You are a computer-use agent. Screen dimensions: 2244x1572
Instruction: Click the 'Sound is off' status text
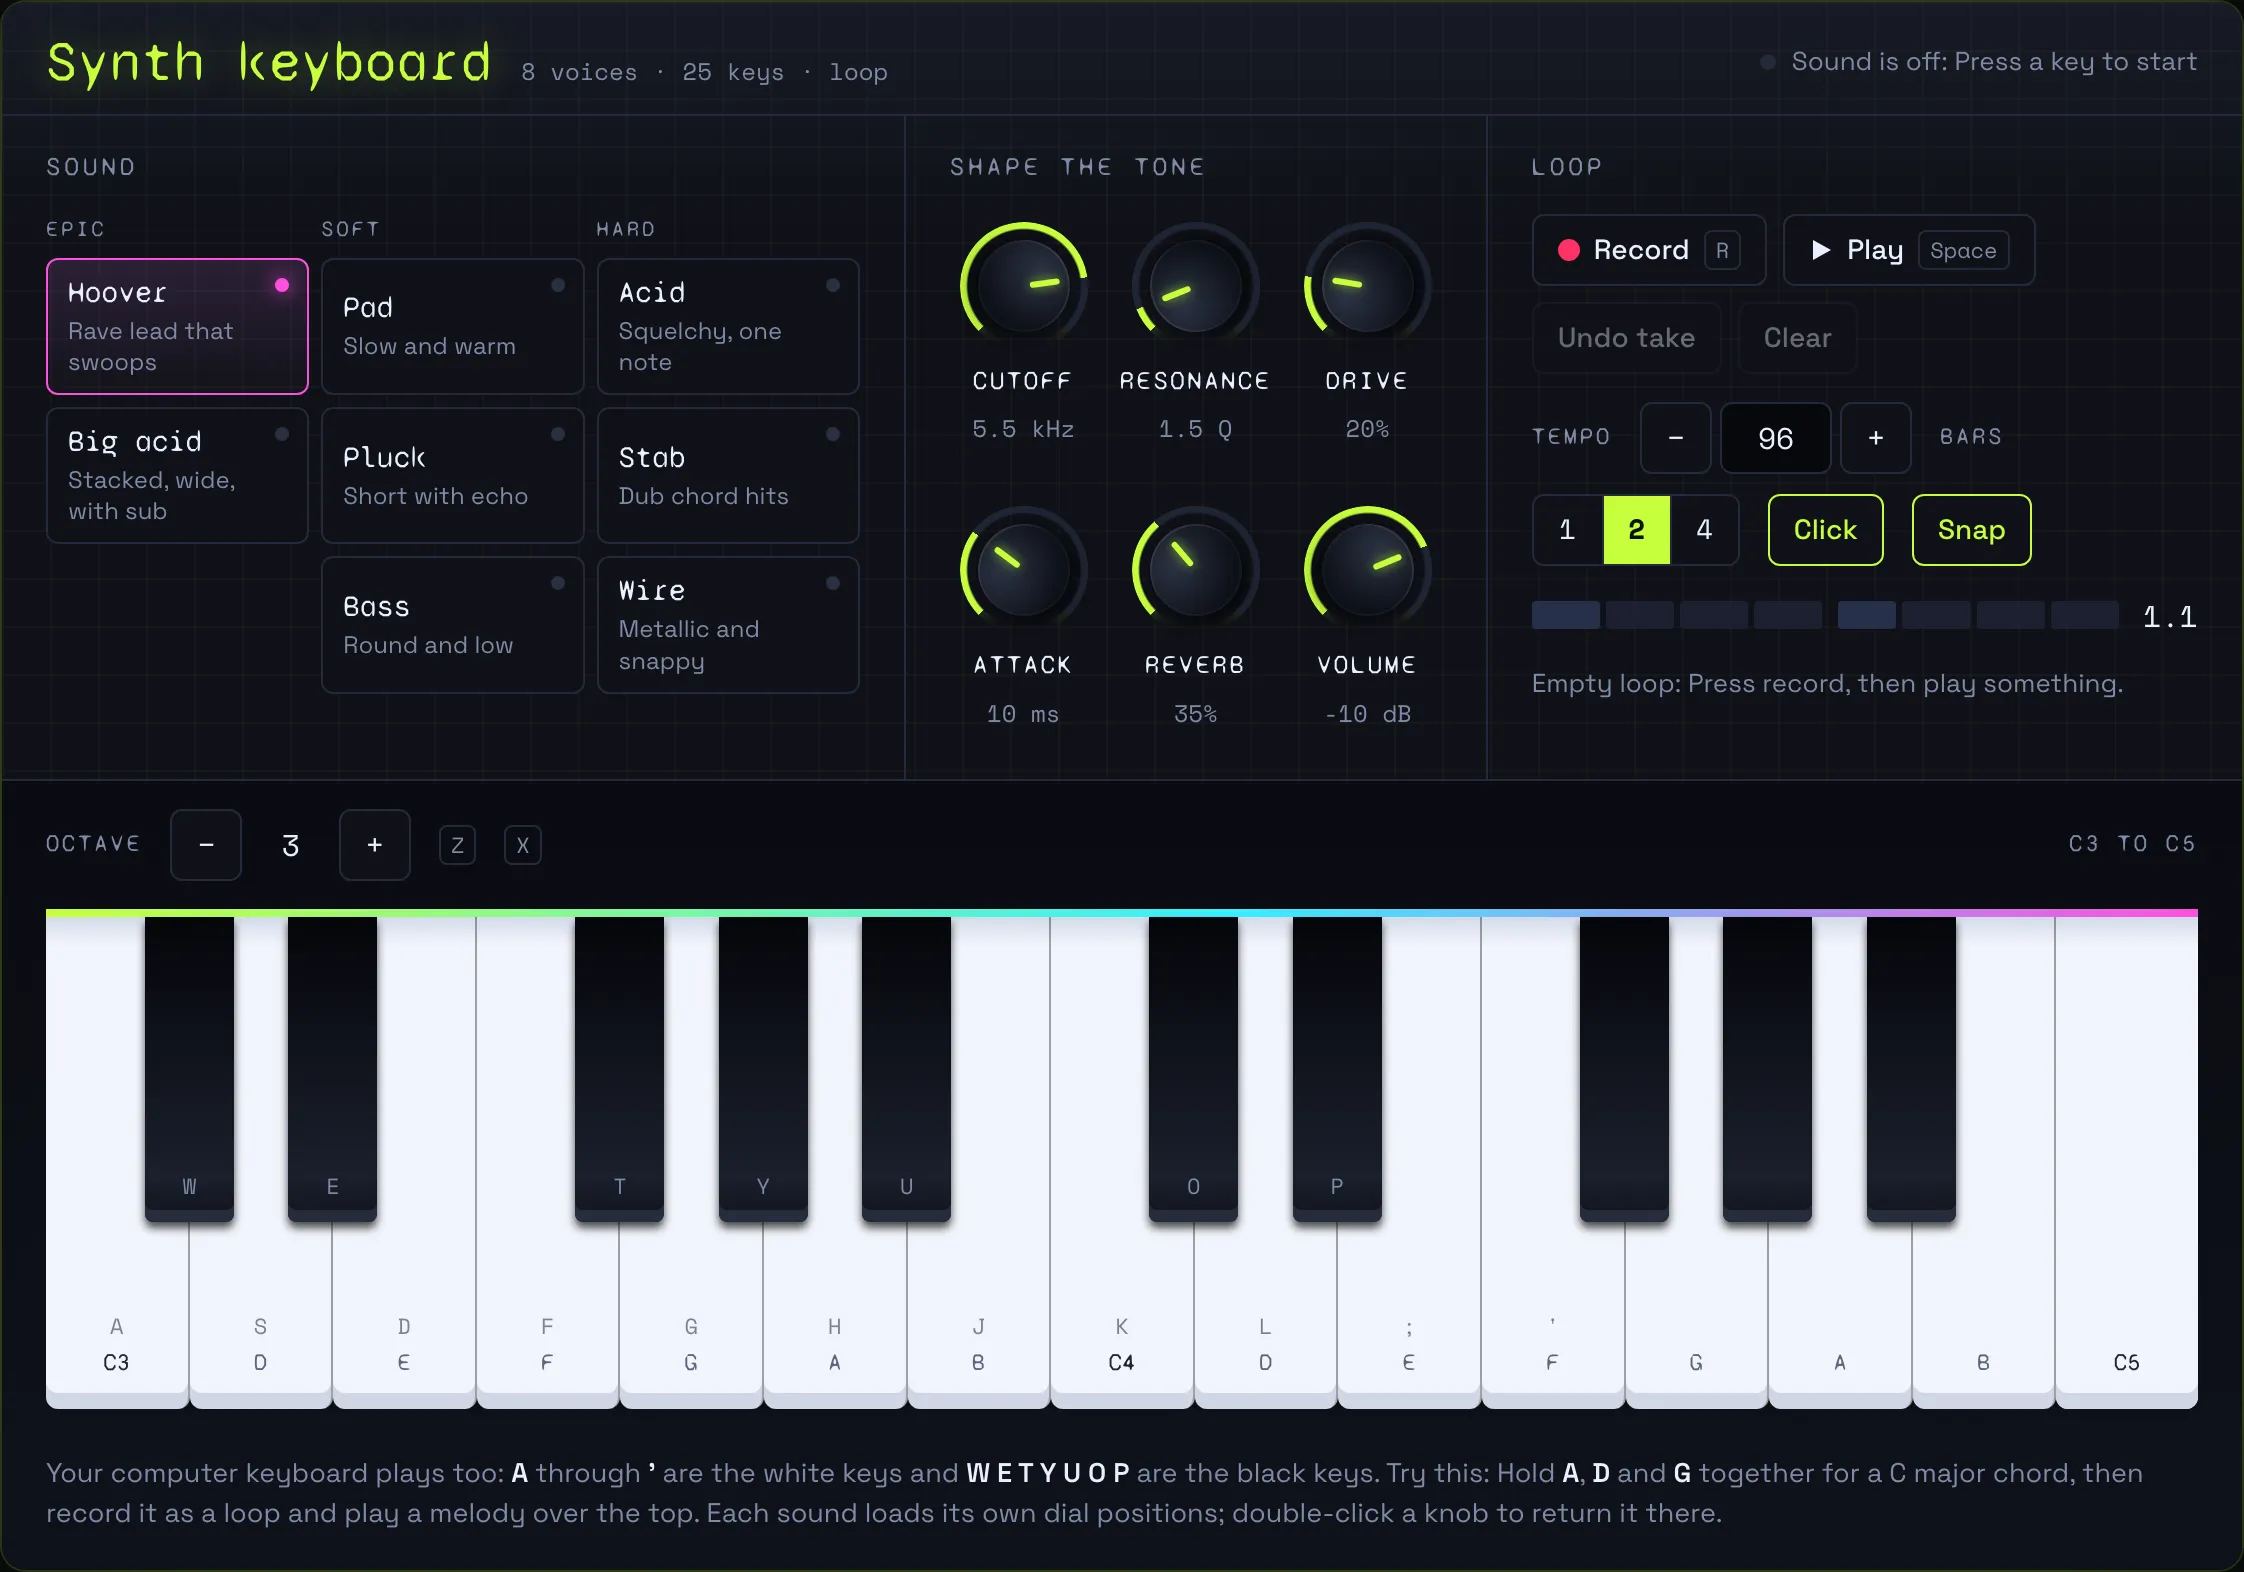pyautogui.click(x=1994, y=62)
